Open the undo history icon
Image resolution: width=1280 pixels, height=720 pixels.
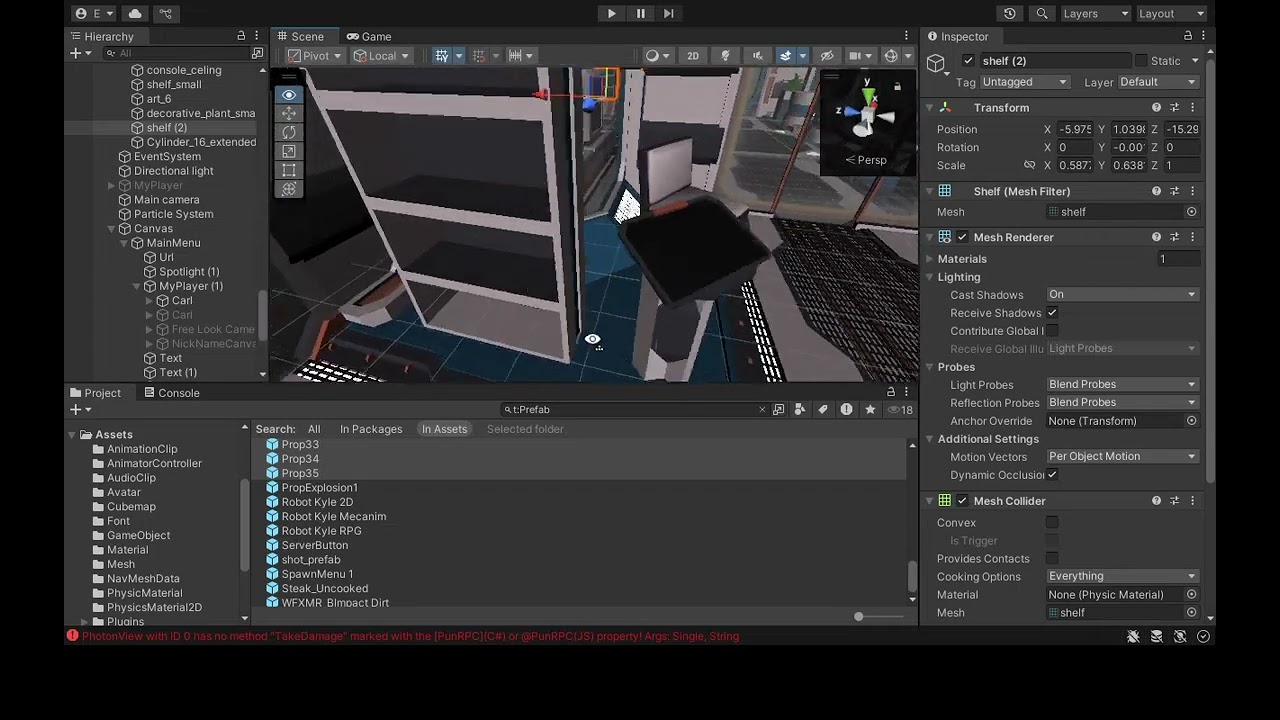tap(1010, 13)
